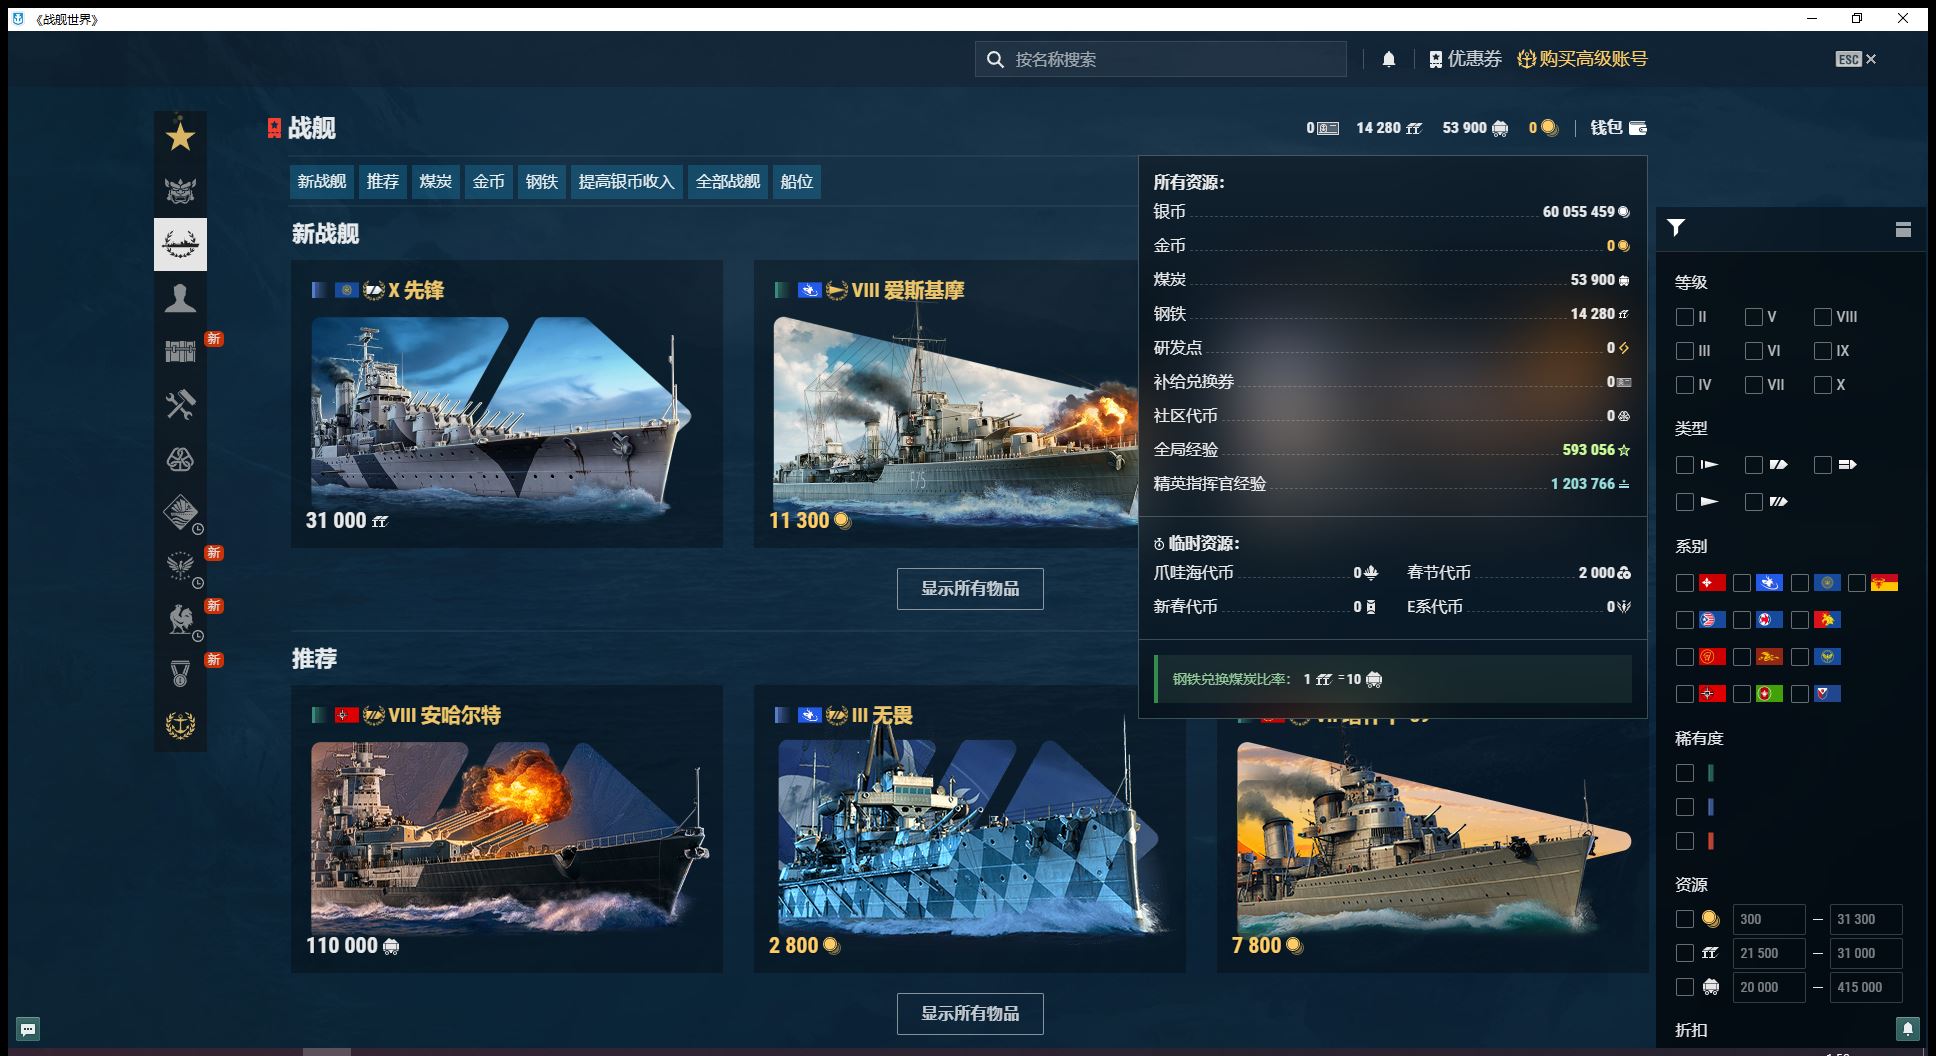Click the funnel filter icon
1936x1056 pixels.
[1676, 228]
